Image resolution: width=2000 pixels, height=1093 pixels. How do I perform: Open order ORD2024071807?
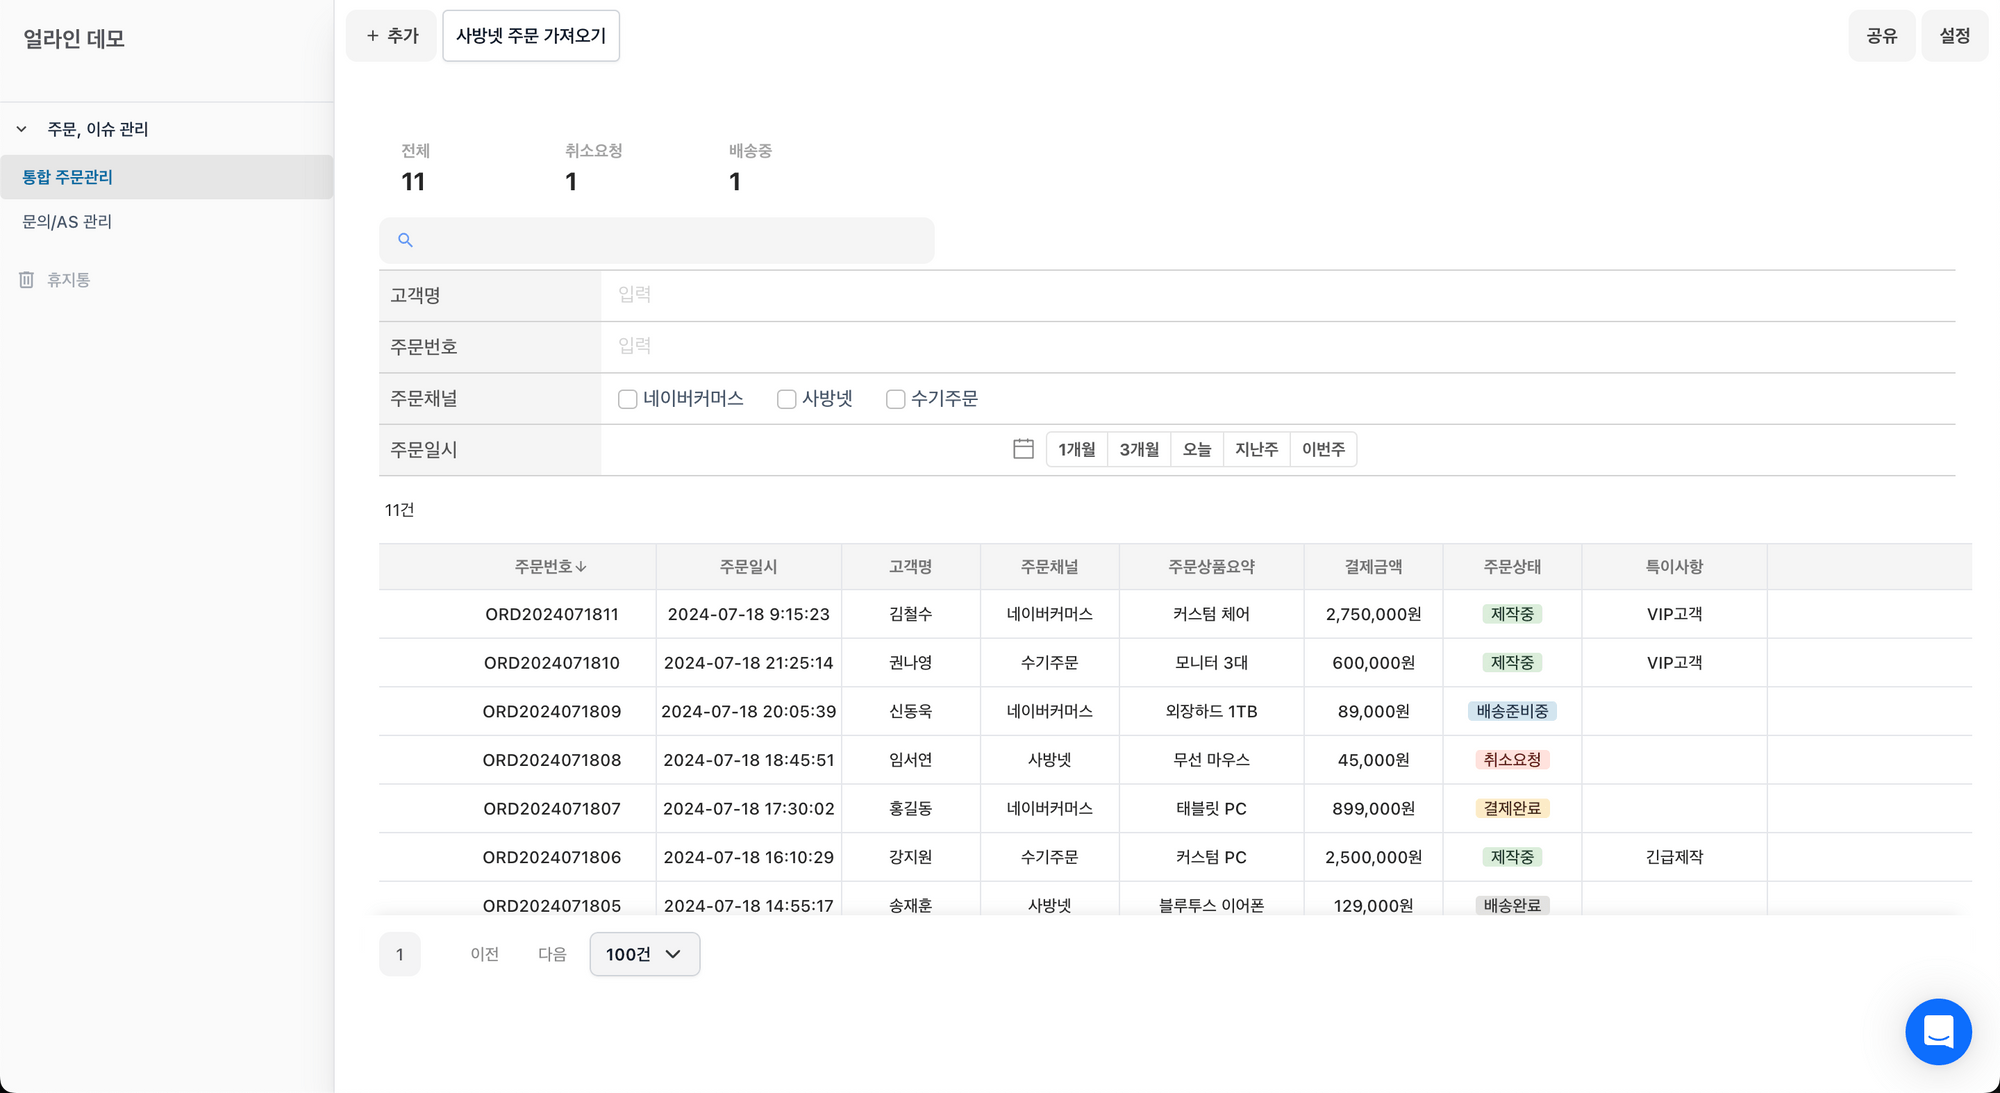pyautogui.click(x=552, y=808)
